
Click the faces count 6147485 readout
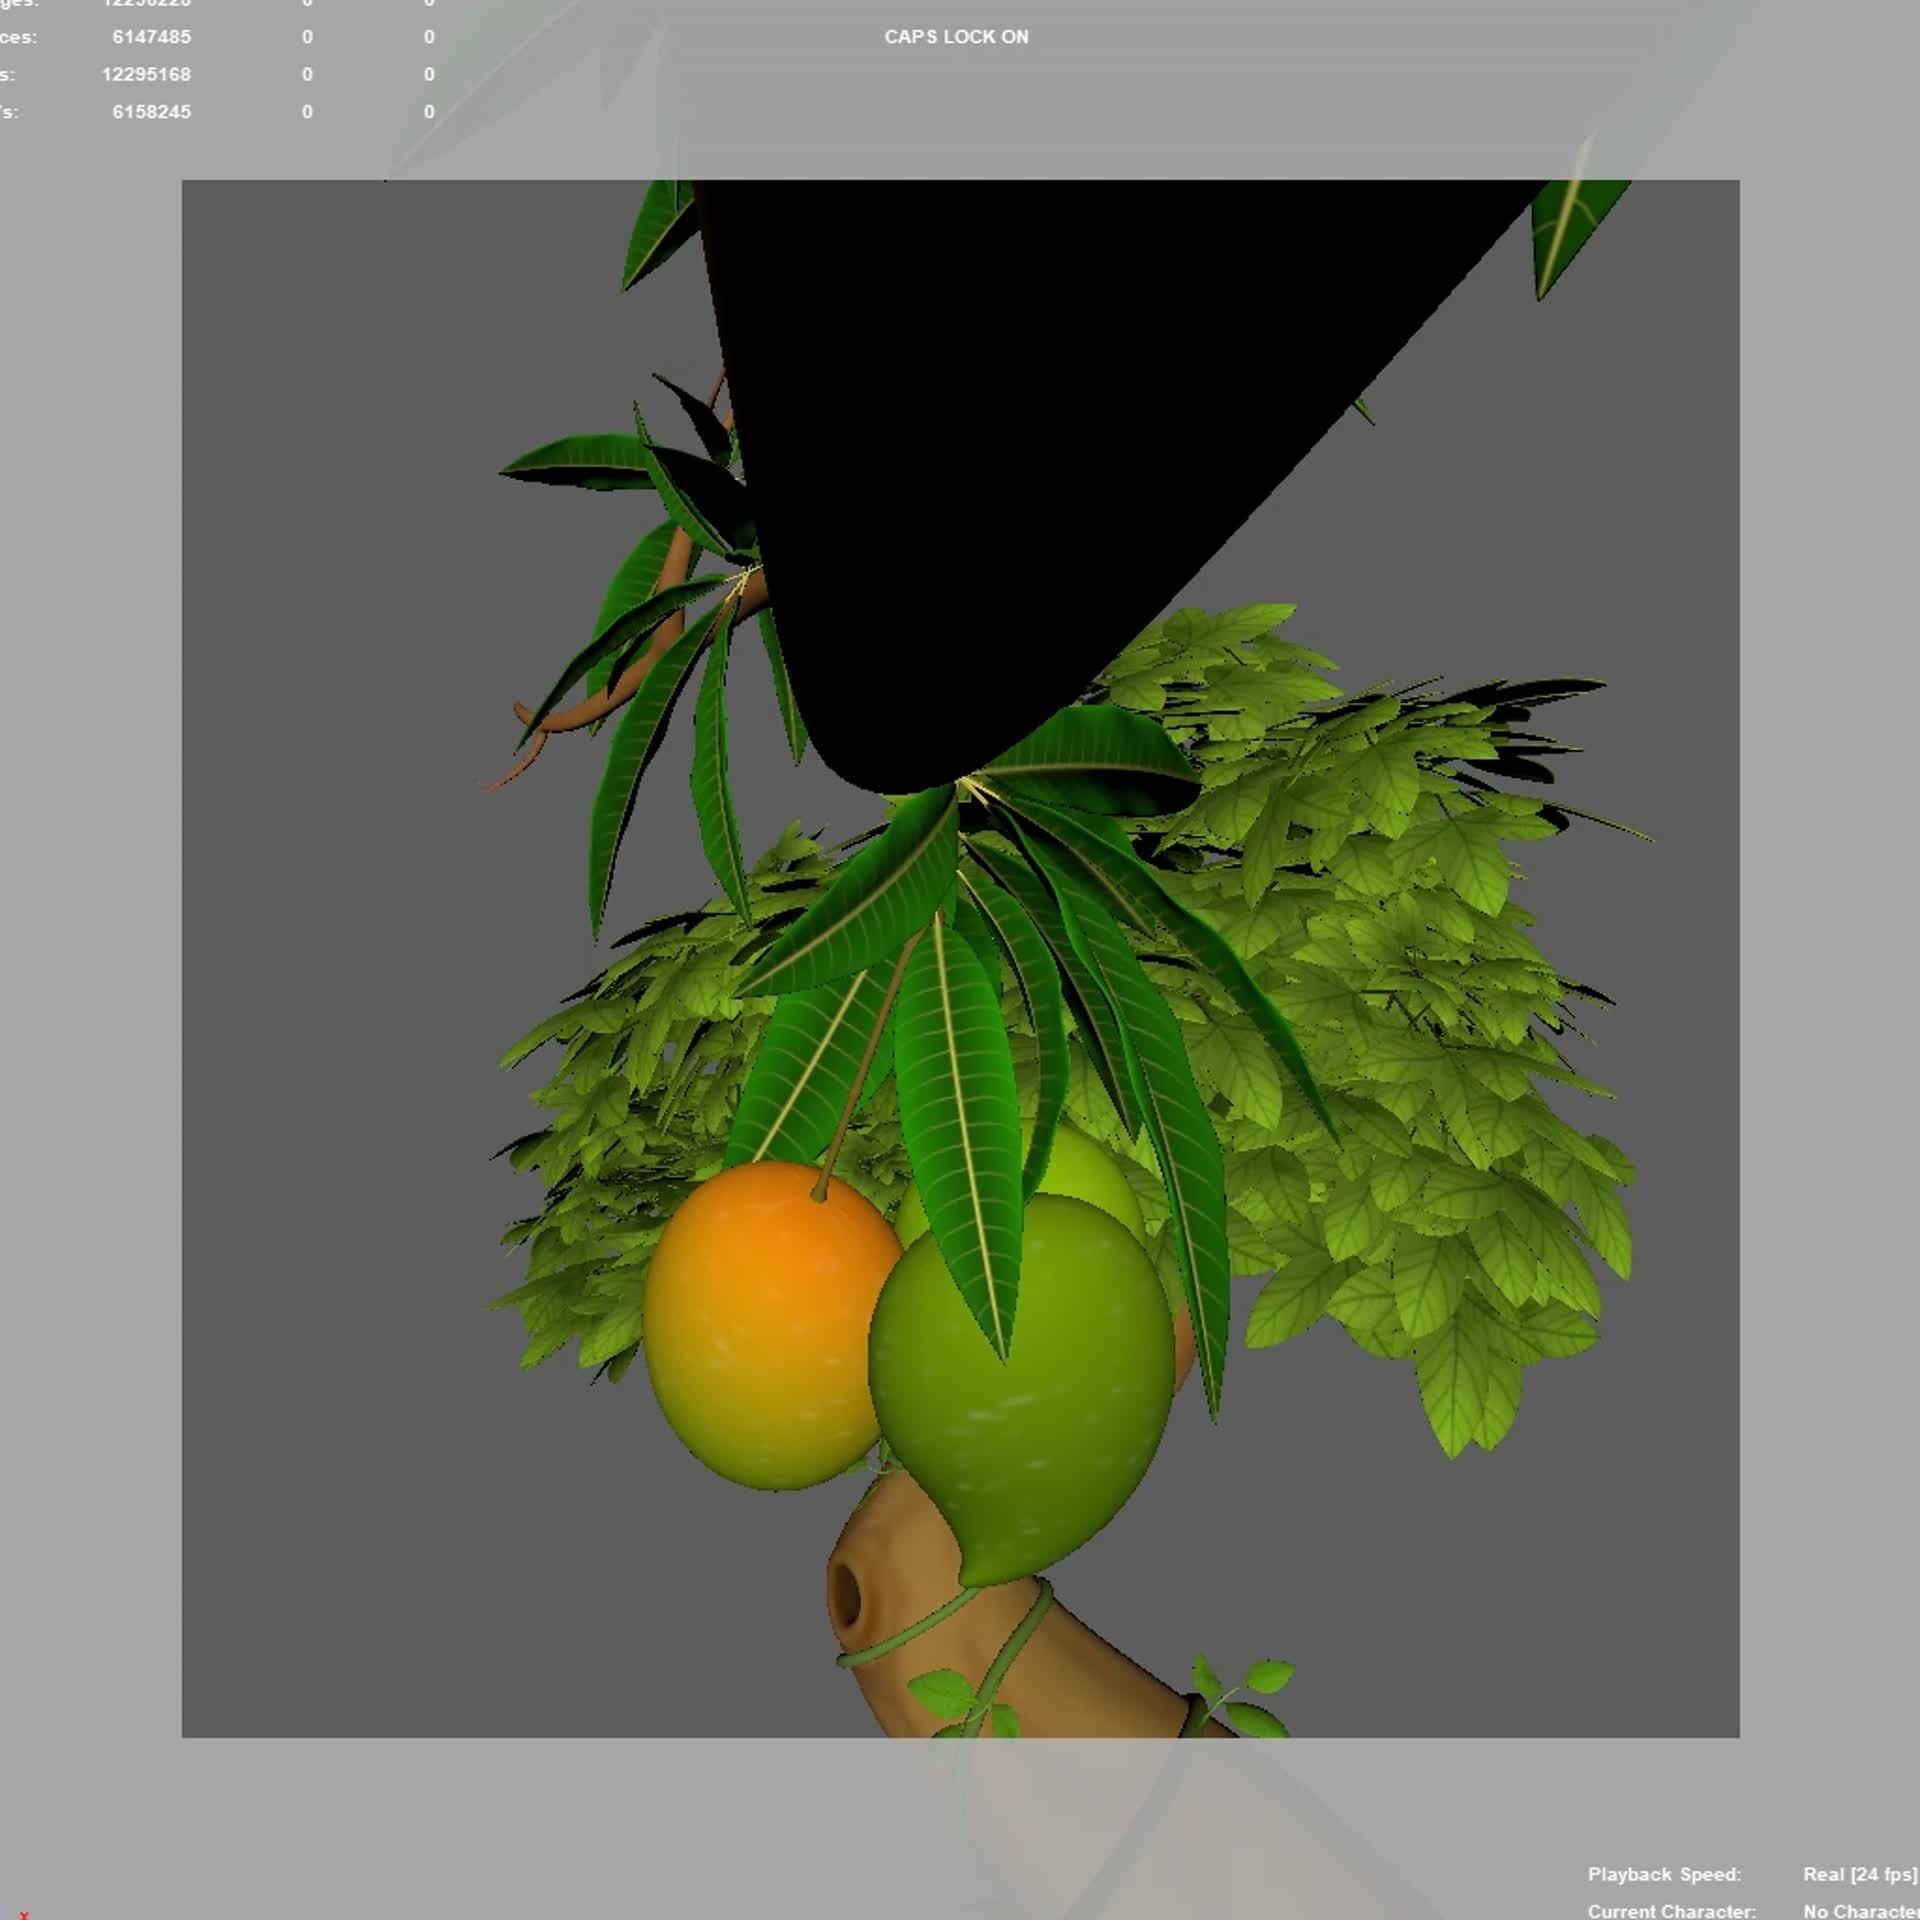click(x=153, y=37)
